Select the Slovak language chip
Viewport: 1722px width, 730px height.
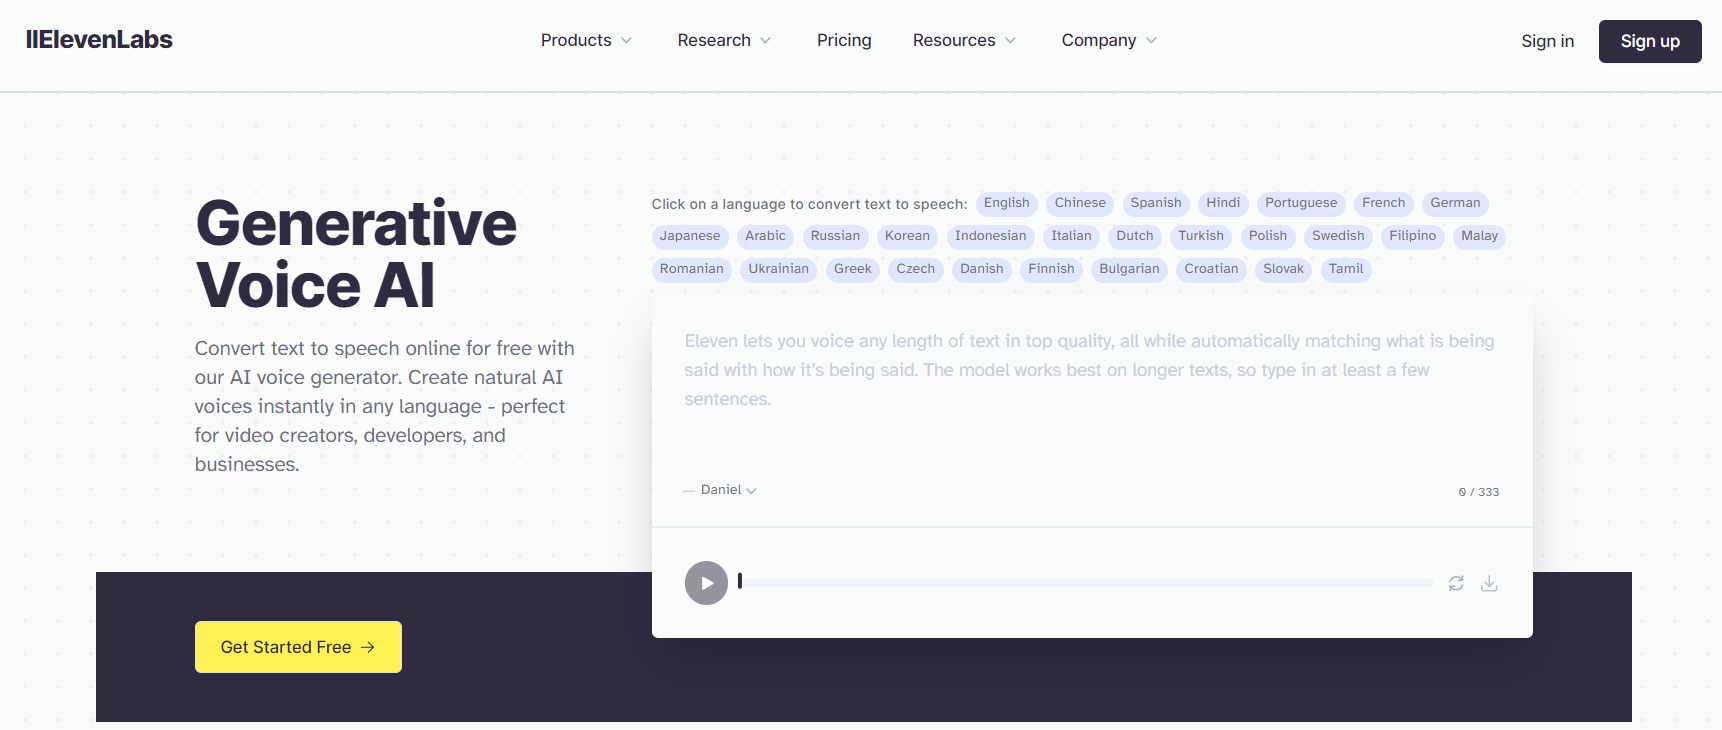click(x=1283, y=269)
